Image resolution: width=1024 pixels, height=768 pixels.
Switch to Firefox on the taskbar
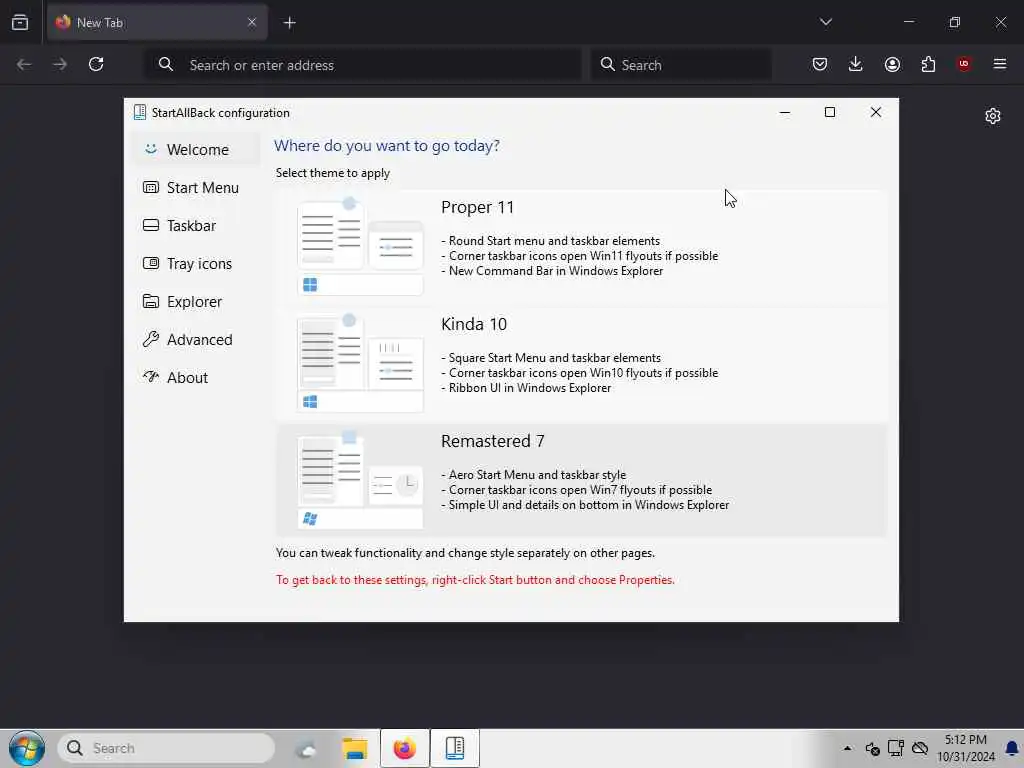click(405, 748)
